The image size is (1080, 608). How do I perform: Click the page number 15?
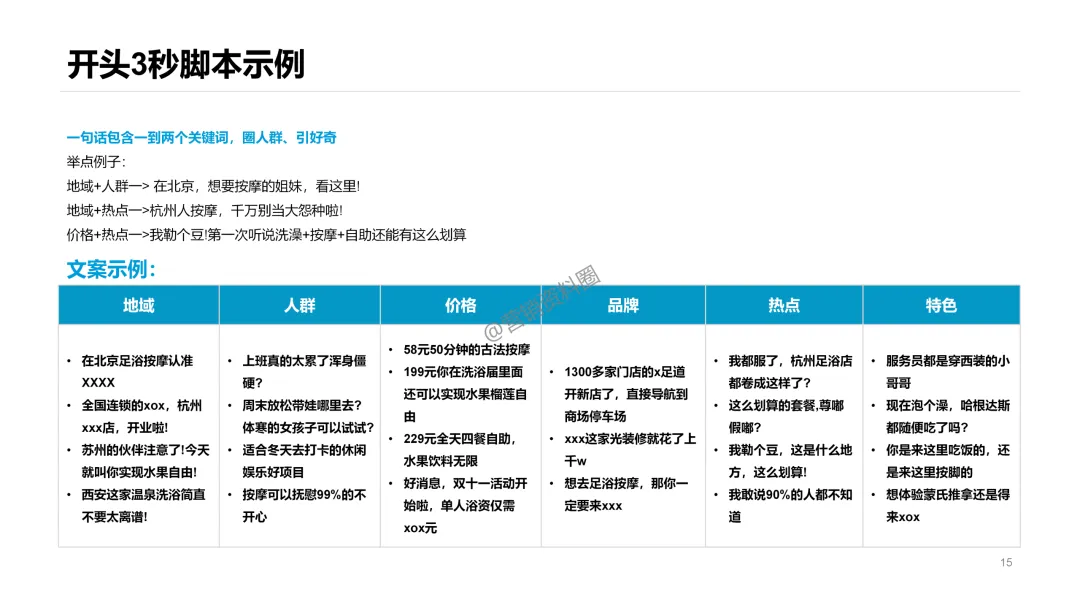pyautogui.click(x=1006, y=563)
